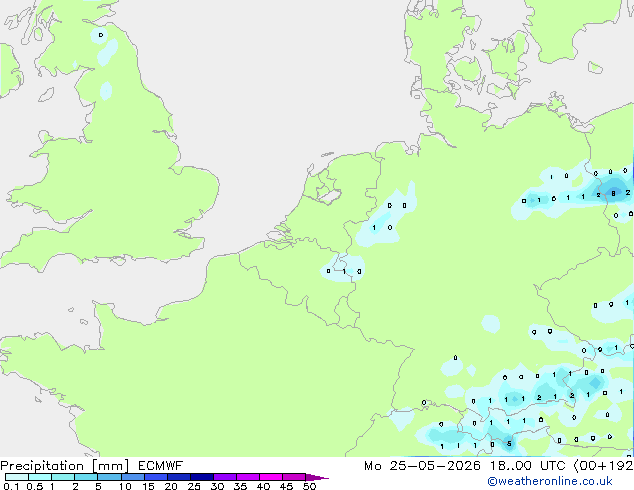Click the precipitation value "8" on the map
Screen dimensions: 634x490
(x=613, y=194)
